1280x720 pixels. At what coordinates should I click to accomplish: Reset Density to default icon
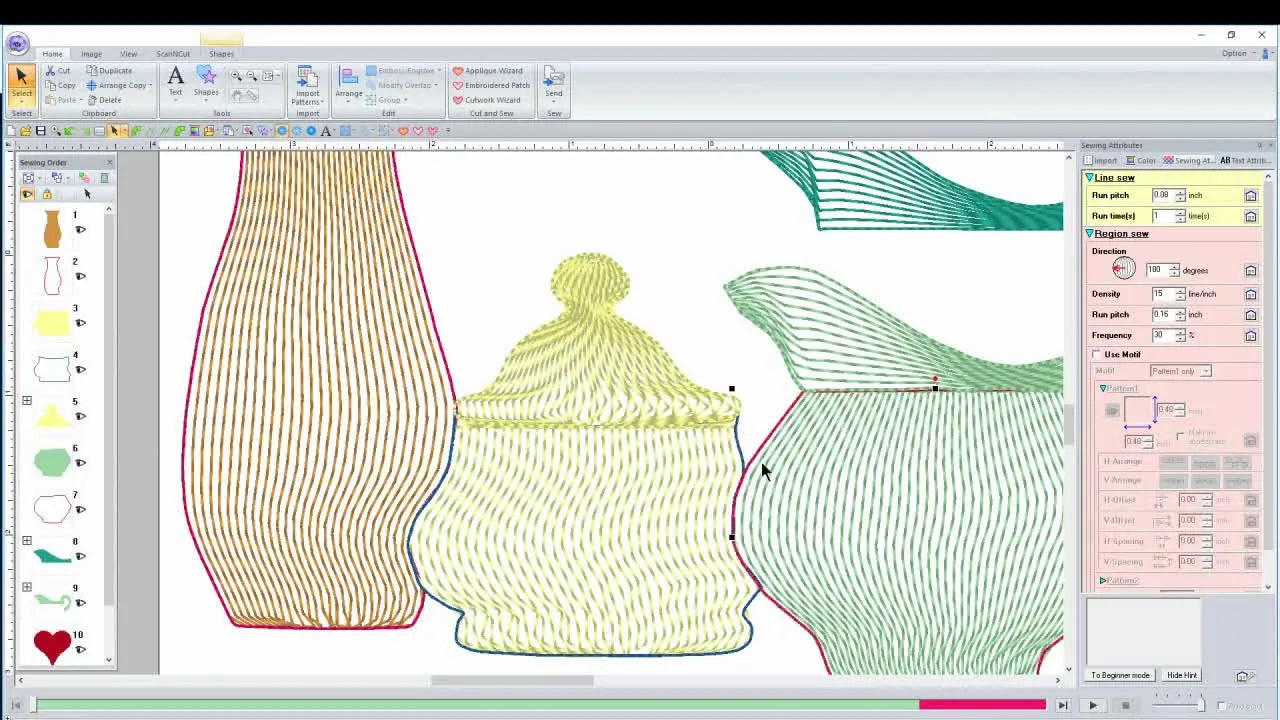1250,294
